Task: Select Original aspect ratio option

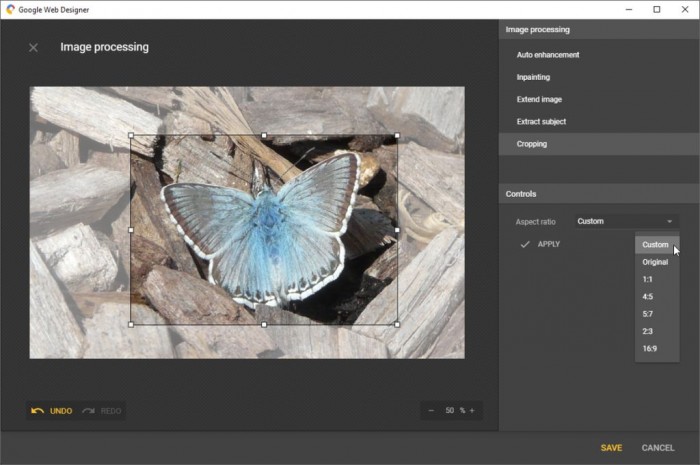Action: (x=655, y=262)
